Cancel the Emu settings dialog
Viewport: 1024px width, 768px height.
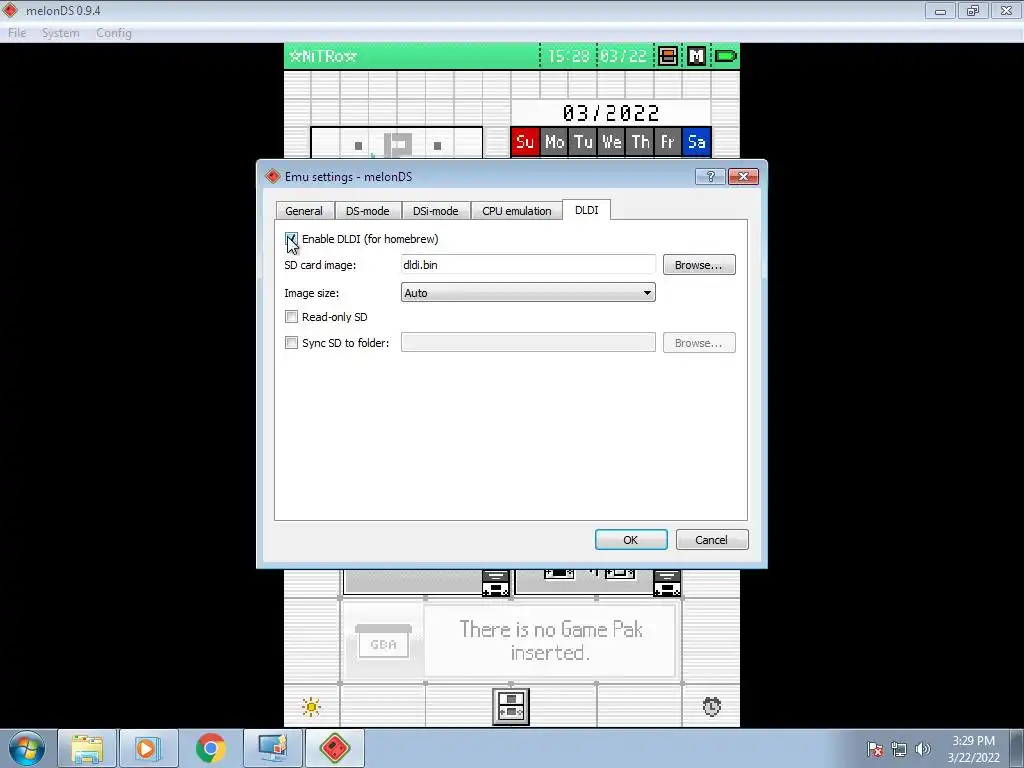point(712,540)
